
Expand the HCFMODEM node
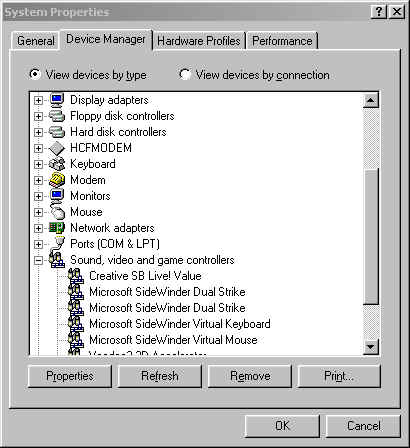click(x=38, y=148)
